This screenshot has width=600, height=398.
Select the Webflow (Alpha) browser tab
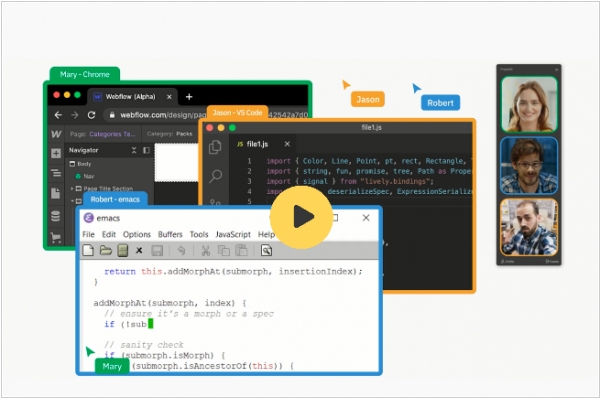pyautogui.click(x=132, y=97)
